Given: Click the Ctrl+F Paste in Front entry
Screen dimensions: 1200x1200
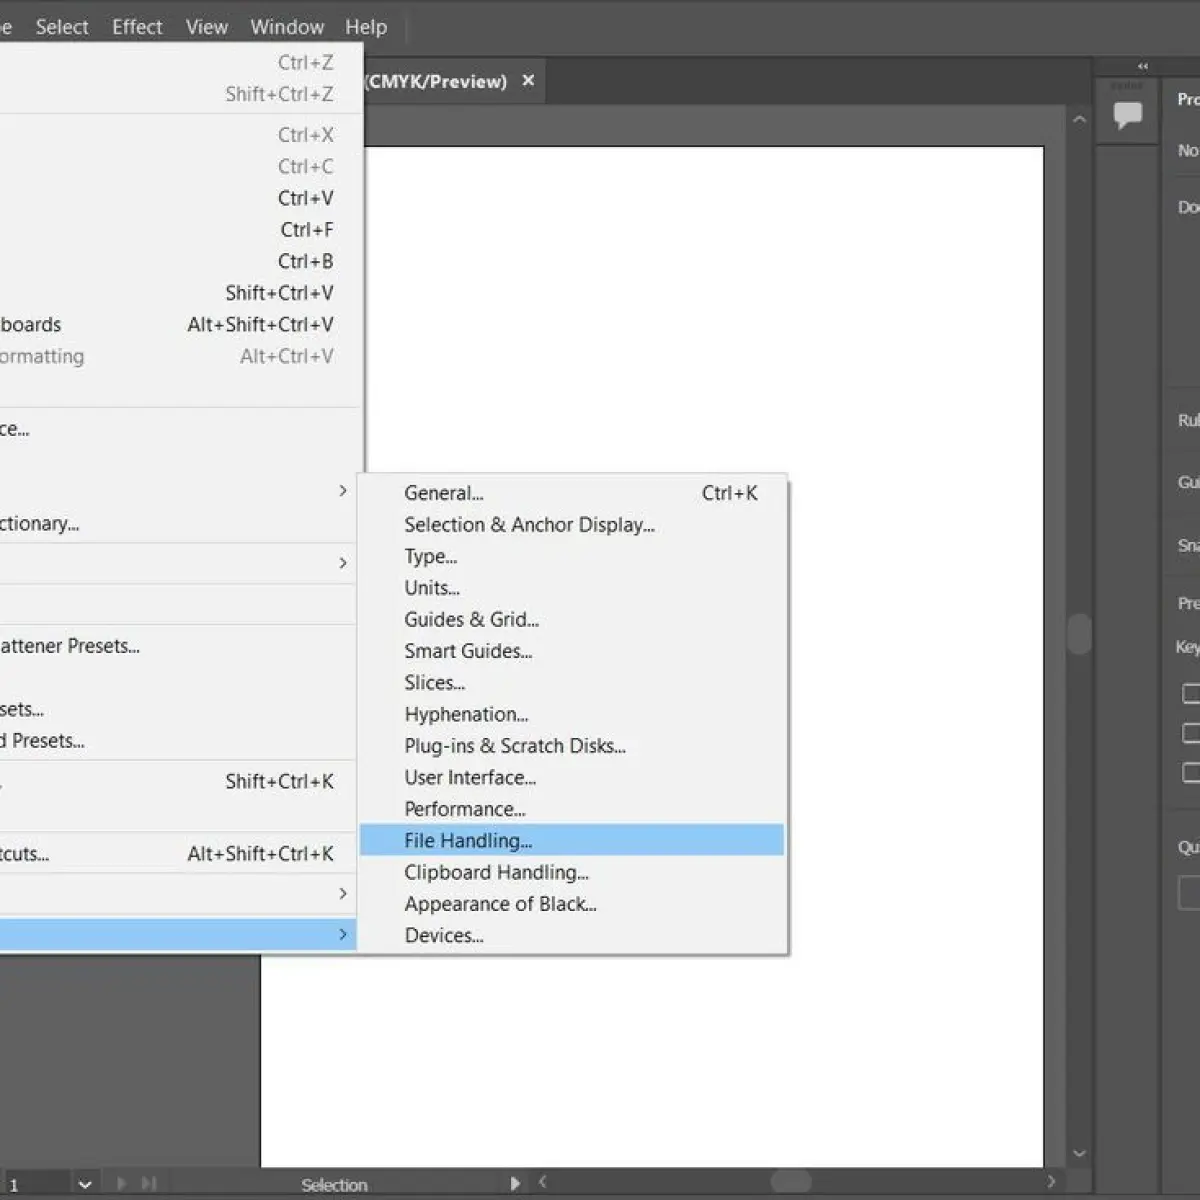Looking at the screenshot, I should 178,230.
